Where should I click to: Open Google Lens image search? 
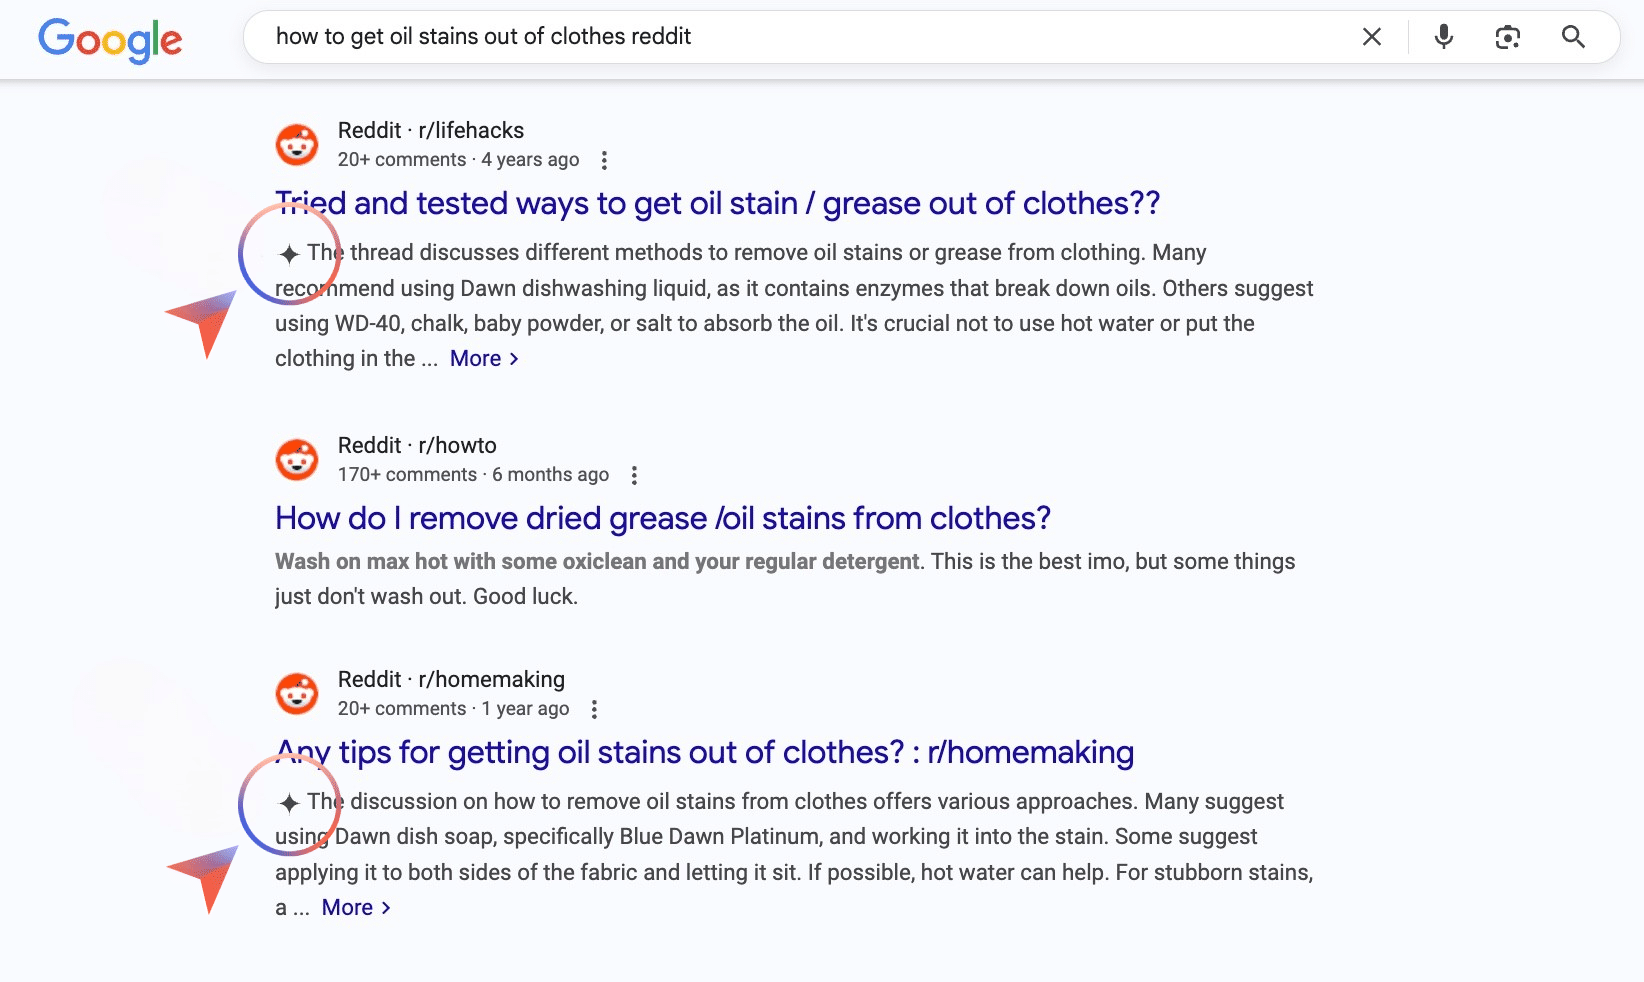[x=1507, y=37]
